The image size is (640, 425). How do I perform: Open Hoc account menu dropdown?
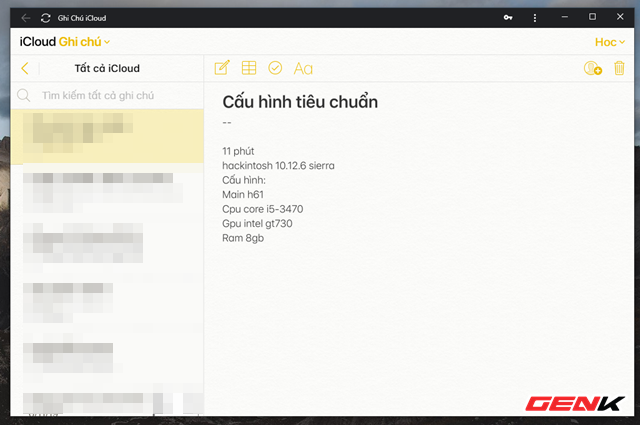click(610, 42)
